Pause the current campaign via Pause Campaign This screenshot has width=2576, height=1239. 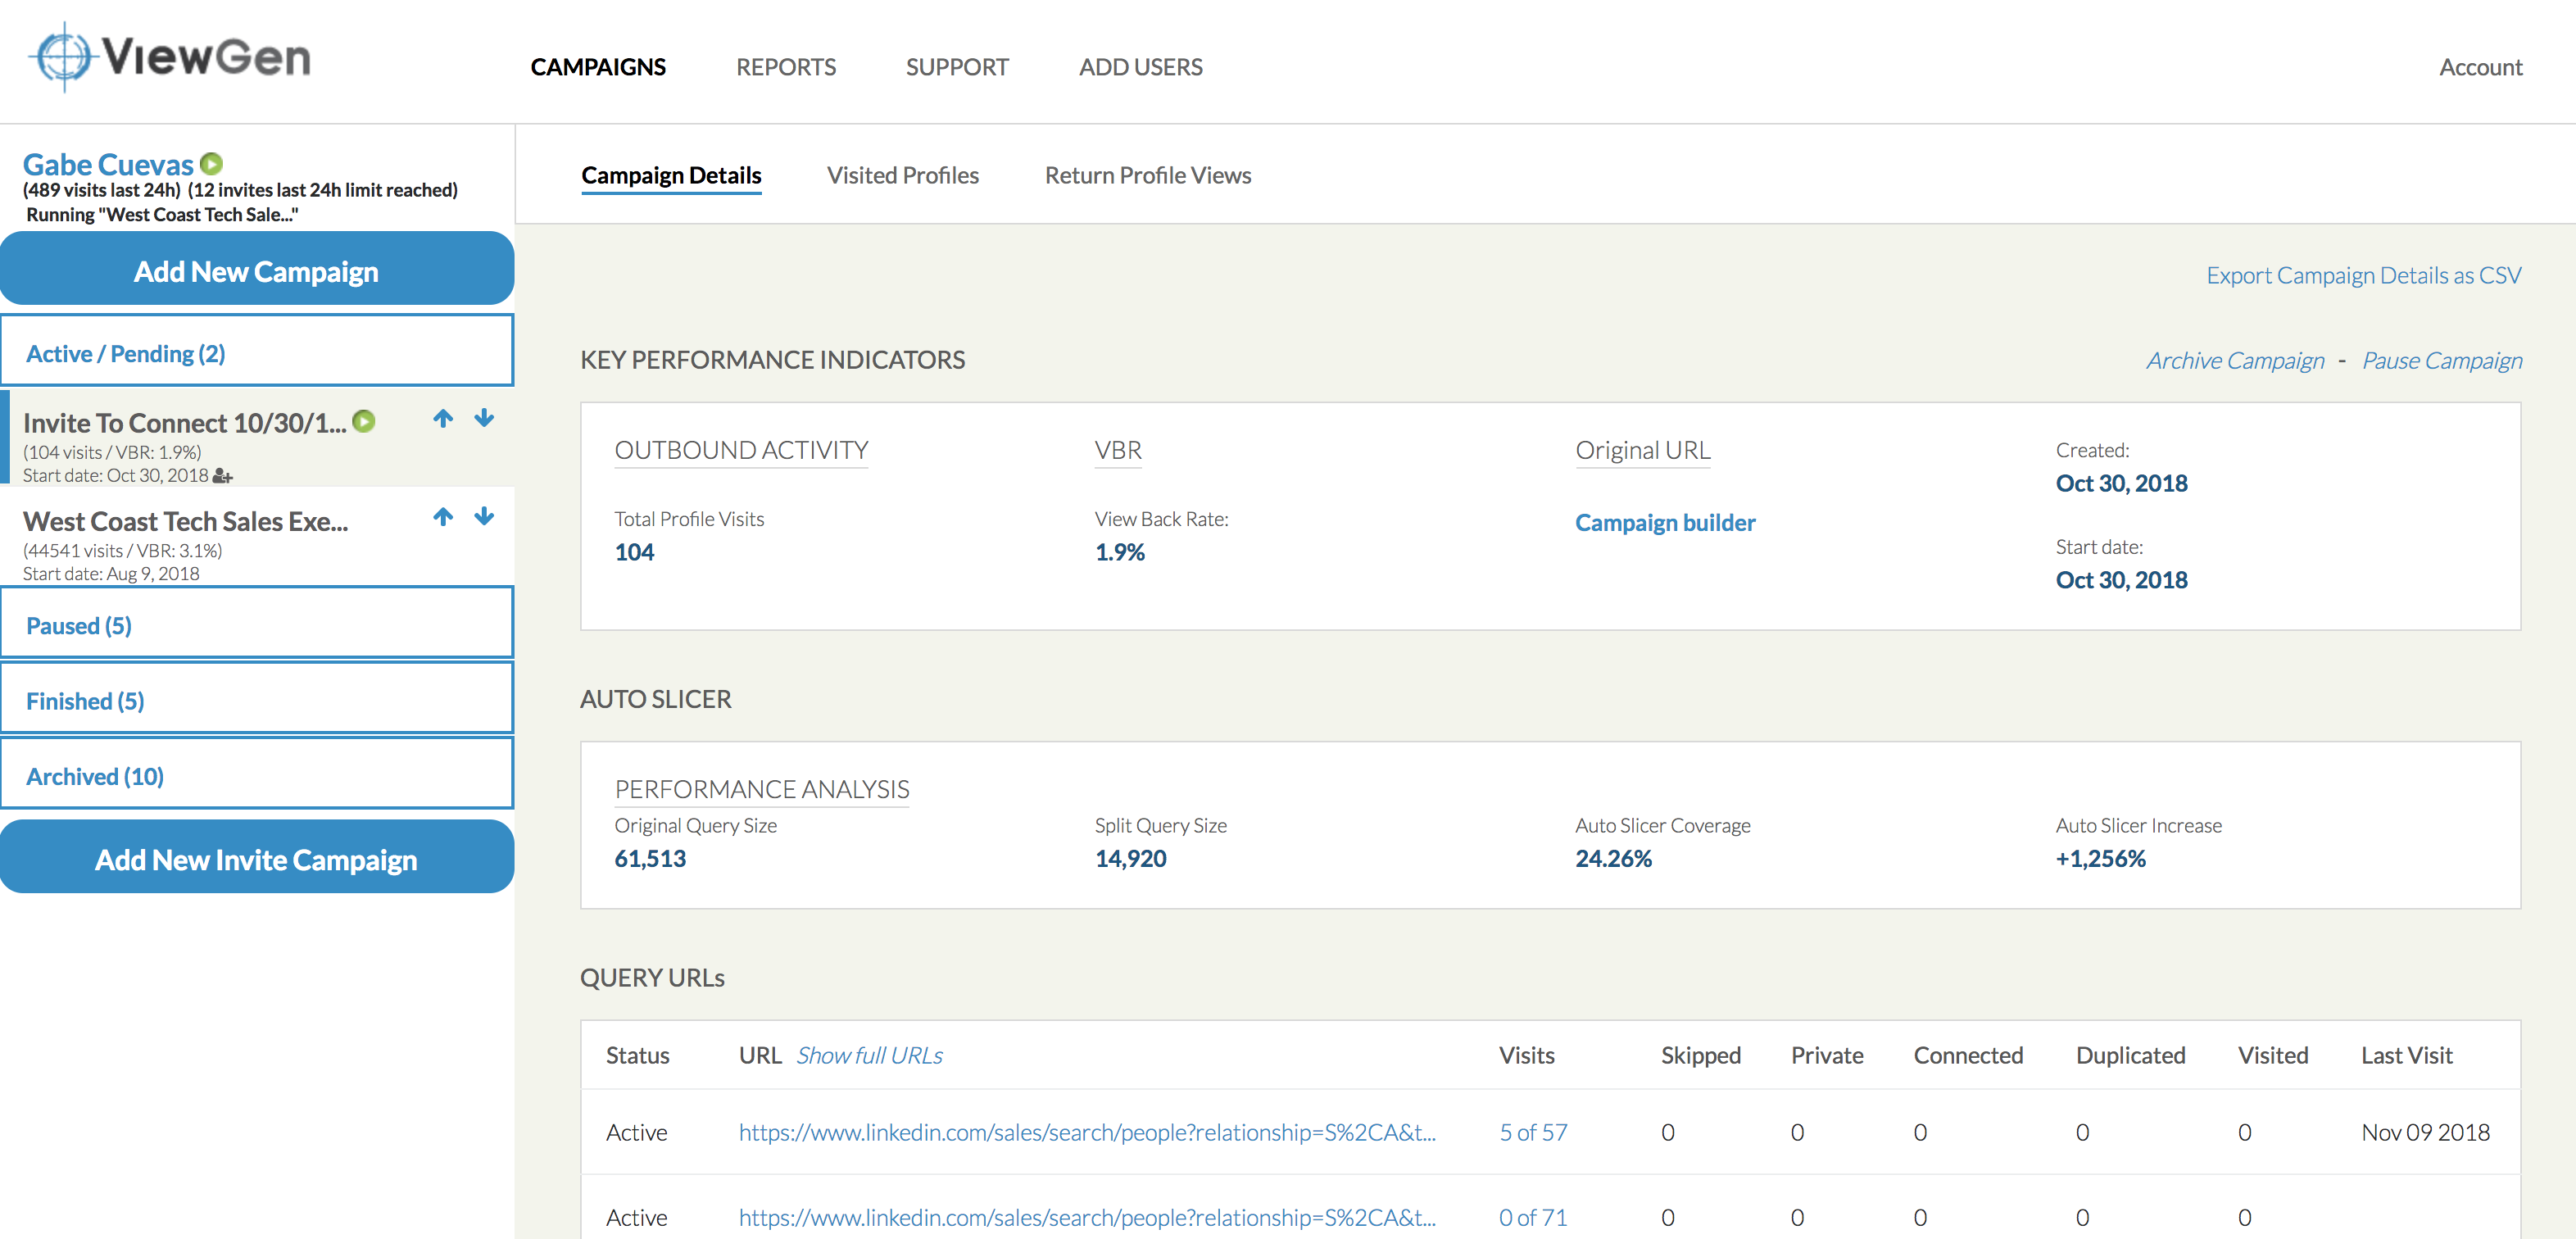(2442, 360)
